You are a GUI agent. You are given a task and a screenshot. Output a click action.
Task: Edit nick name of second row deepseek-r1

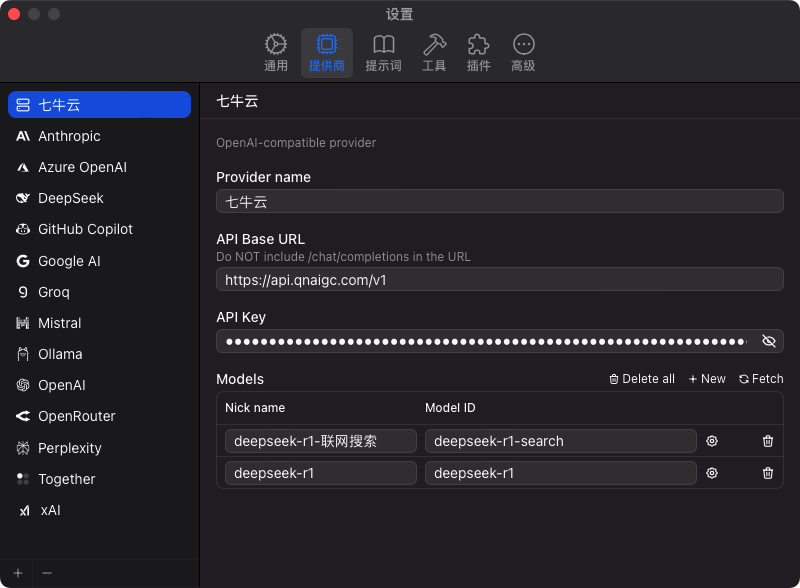pos(321,473)
